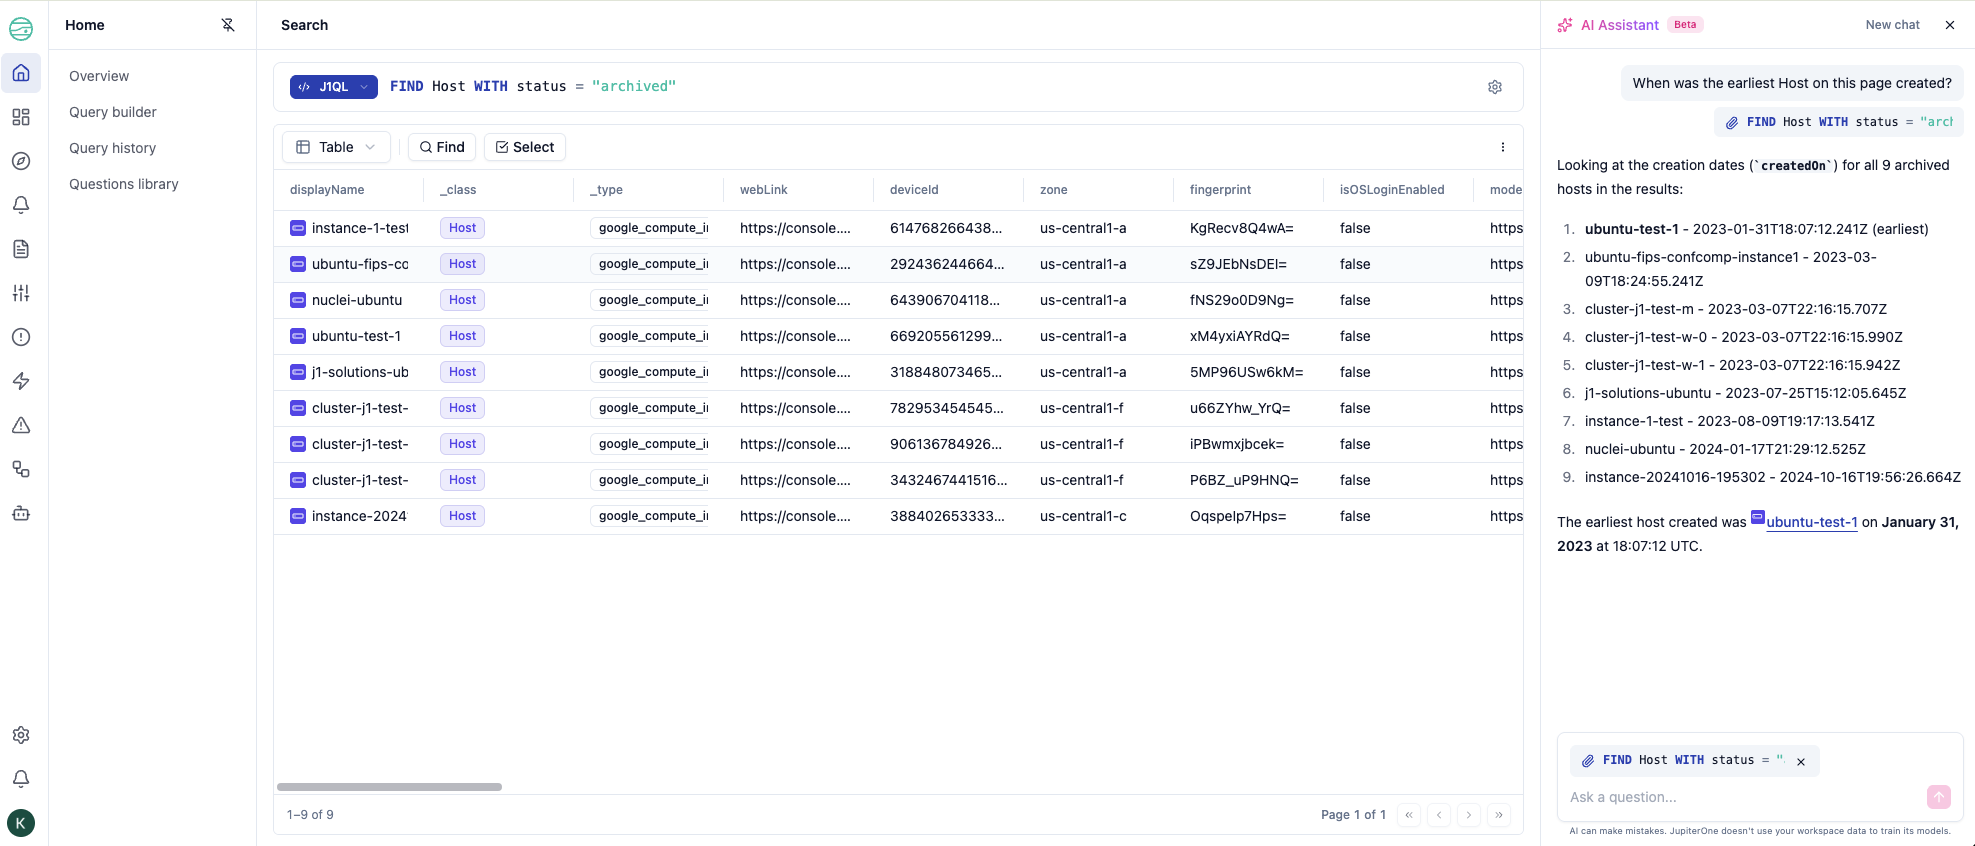Click the us-central1-c zone cell

(1083, 516)
